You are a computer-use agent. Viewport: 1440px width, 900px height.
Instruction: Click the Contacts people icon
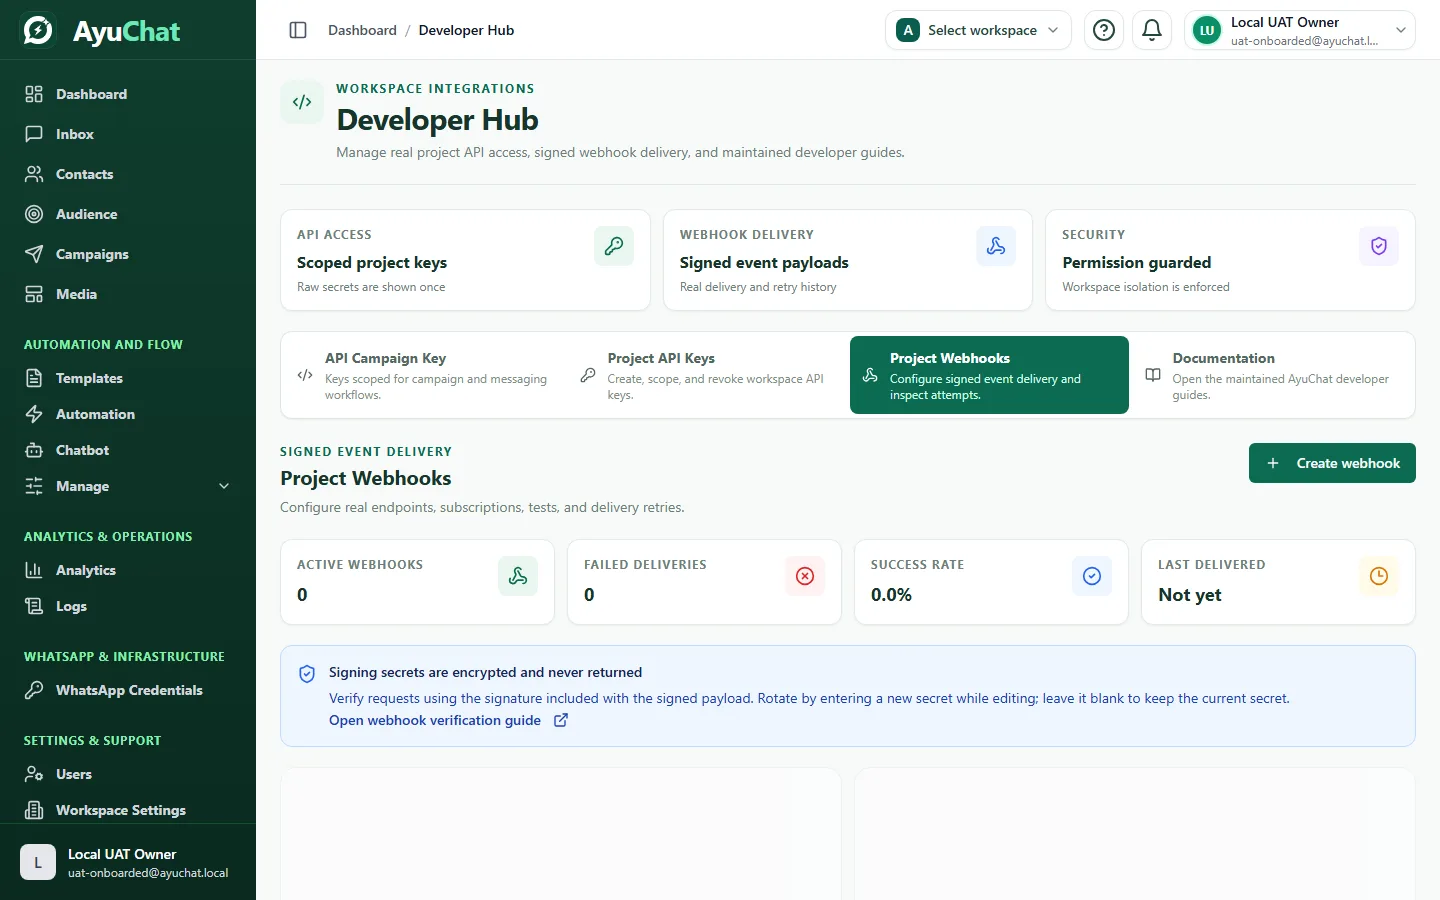click(x=34, y=174)
